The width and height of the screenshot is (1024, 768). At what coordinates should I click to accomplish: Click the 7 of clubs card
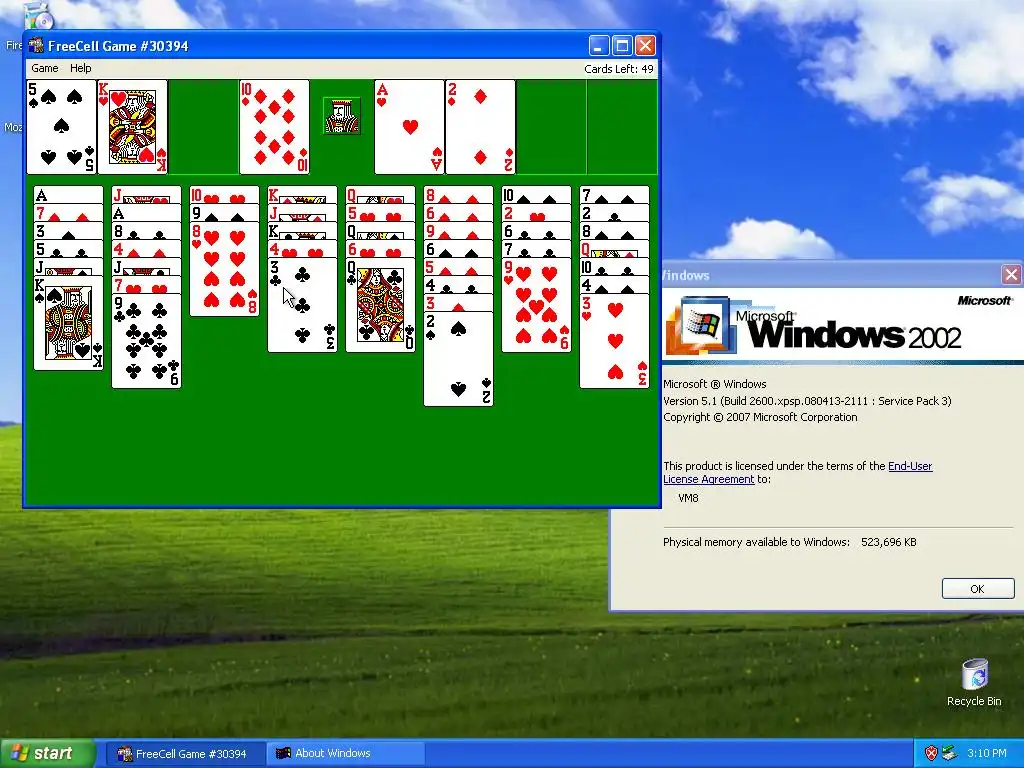click(x=536, y=249)
